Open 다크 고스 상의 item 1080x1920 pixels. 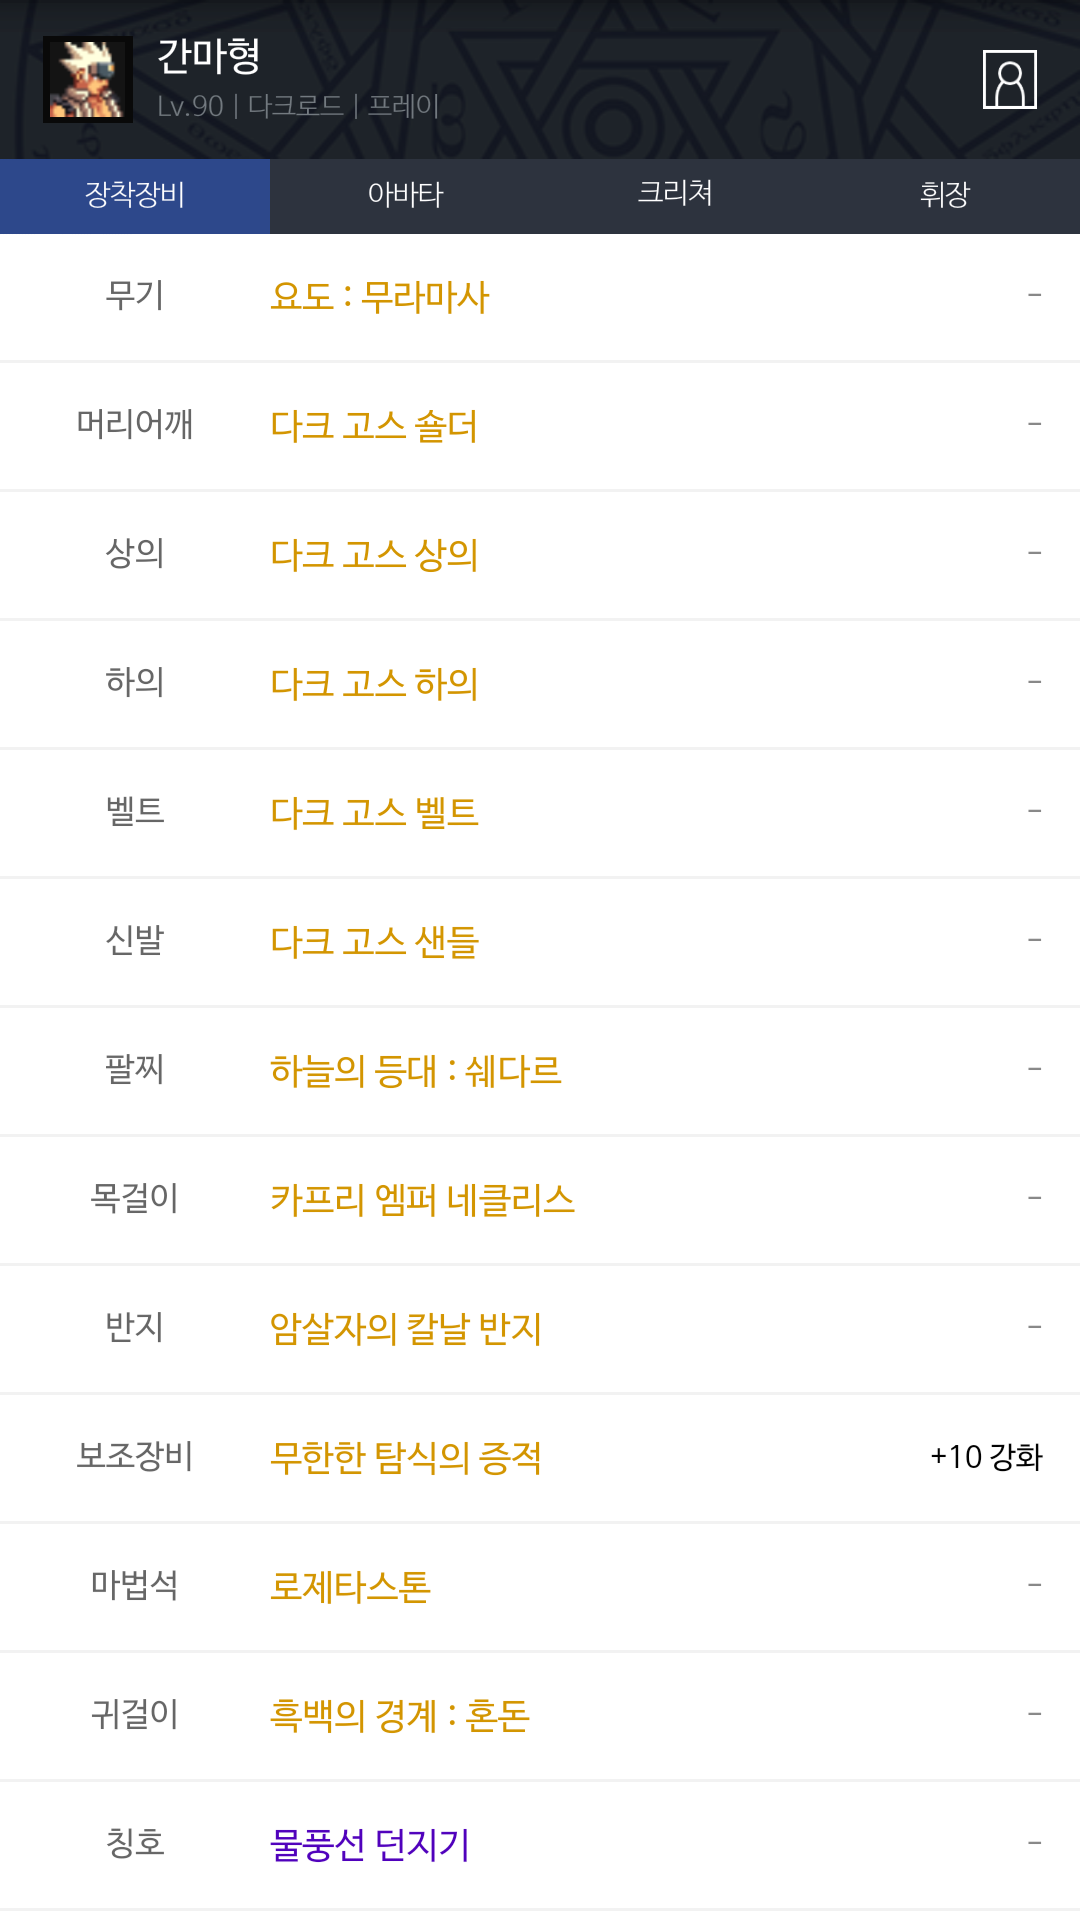pos(374,555)
